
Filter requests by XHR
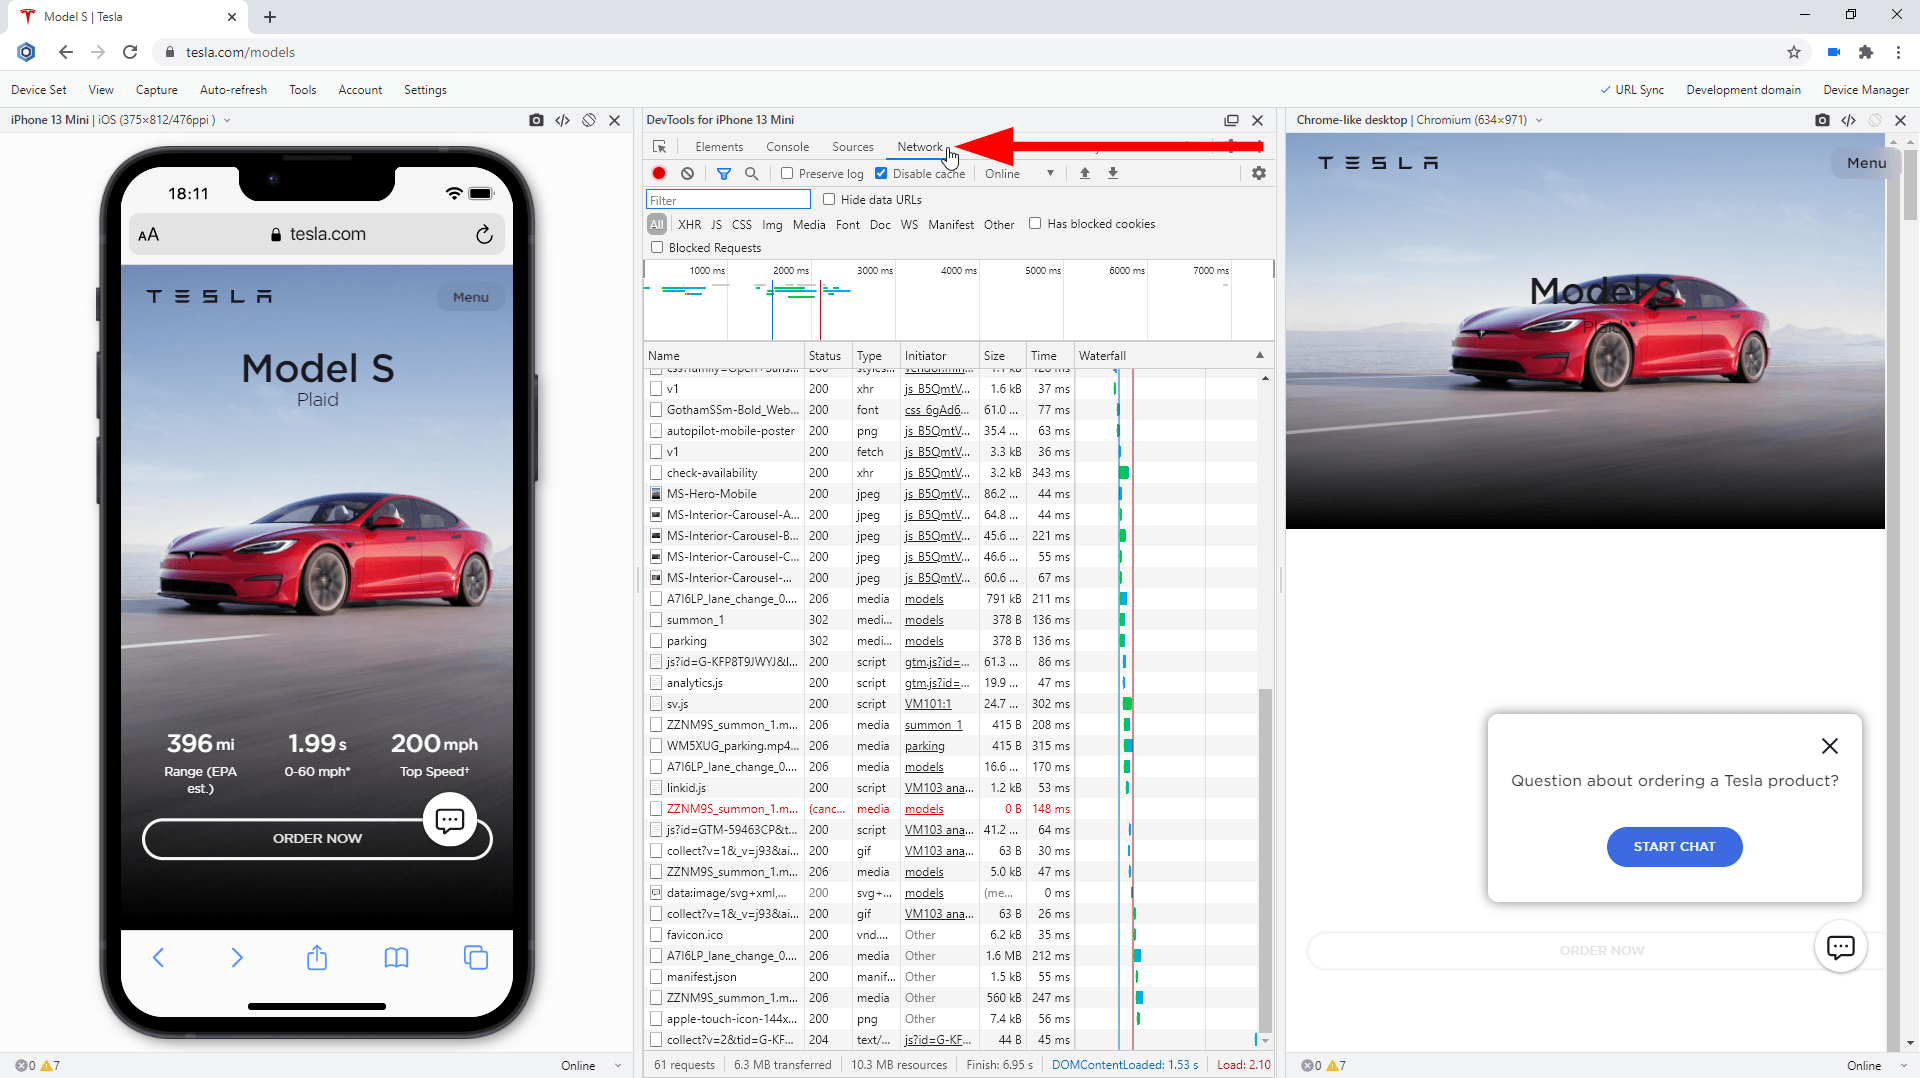pyautogui.click(x=690, y=225)
